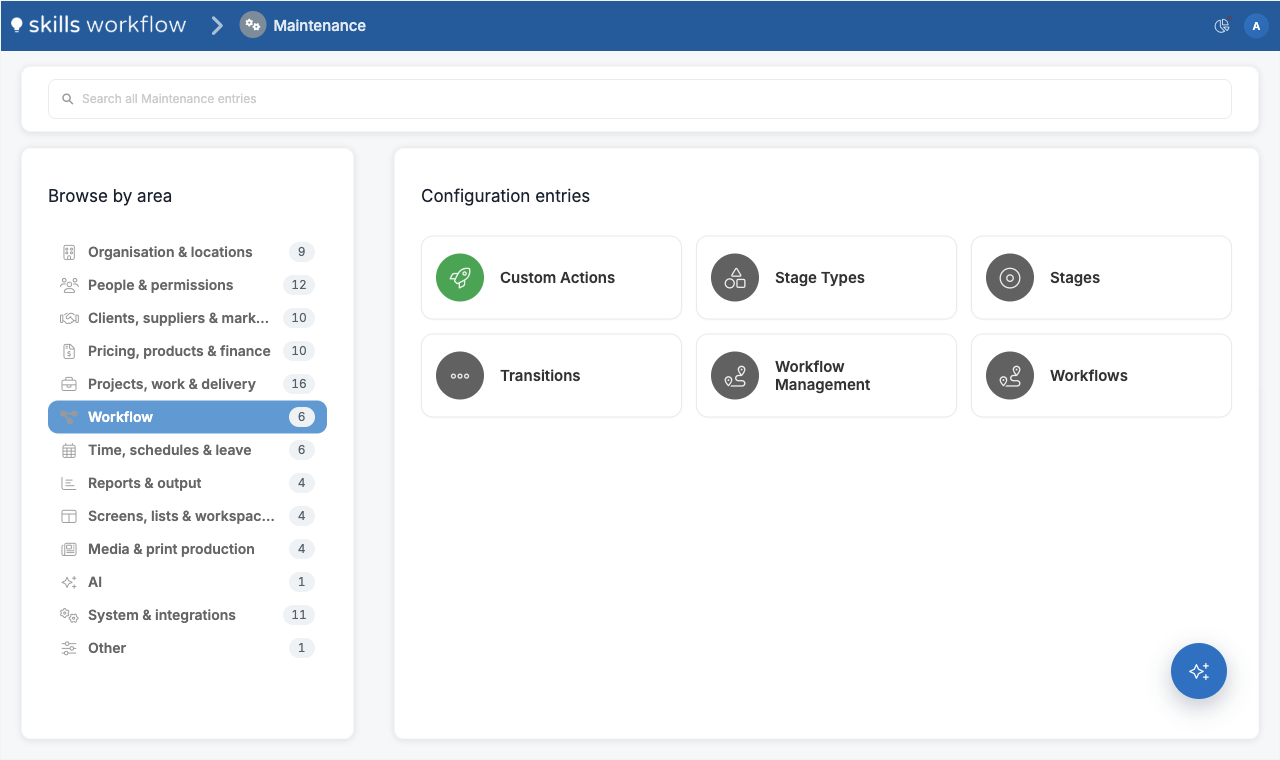1280x760 pixels.
Task: Click the Workflow Management route icon
Action: tap(735, 376)
